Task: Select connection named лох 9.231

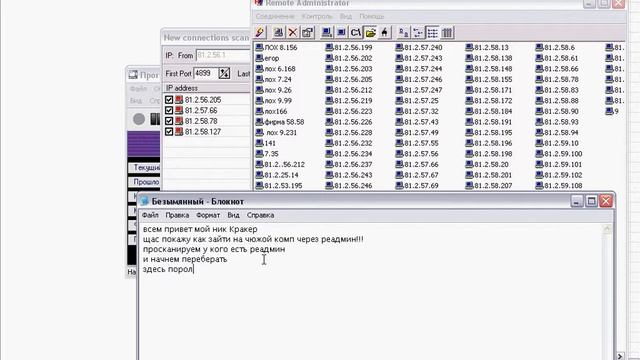Action: pos(276,132)
